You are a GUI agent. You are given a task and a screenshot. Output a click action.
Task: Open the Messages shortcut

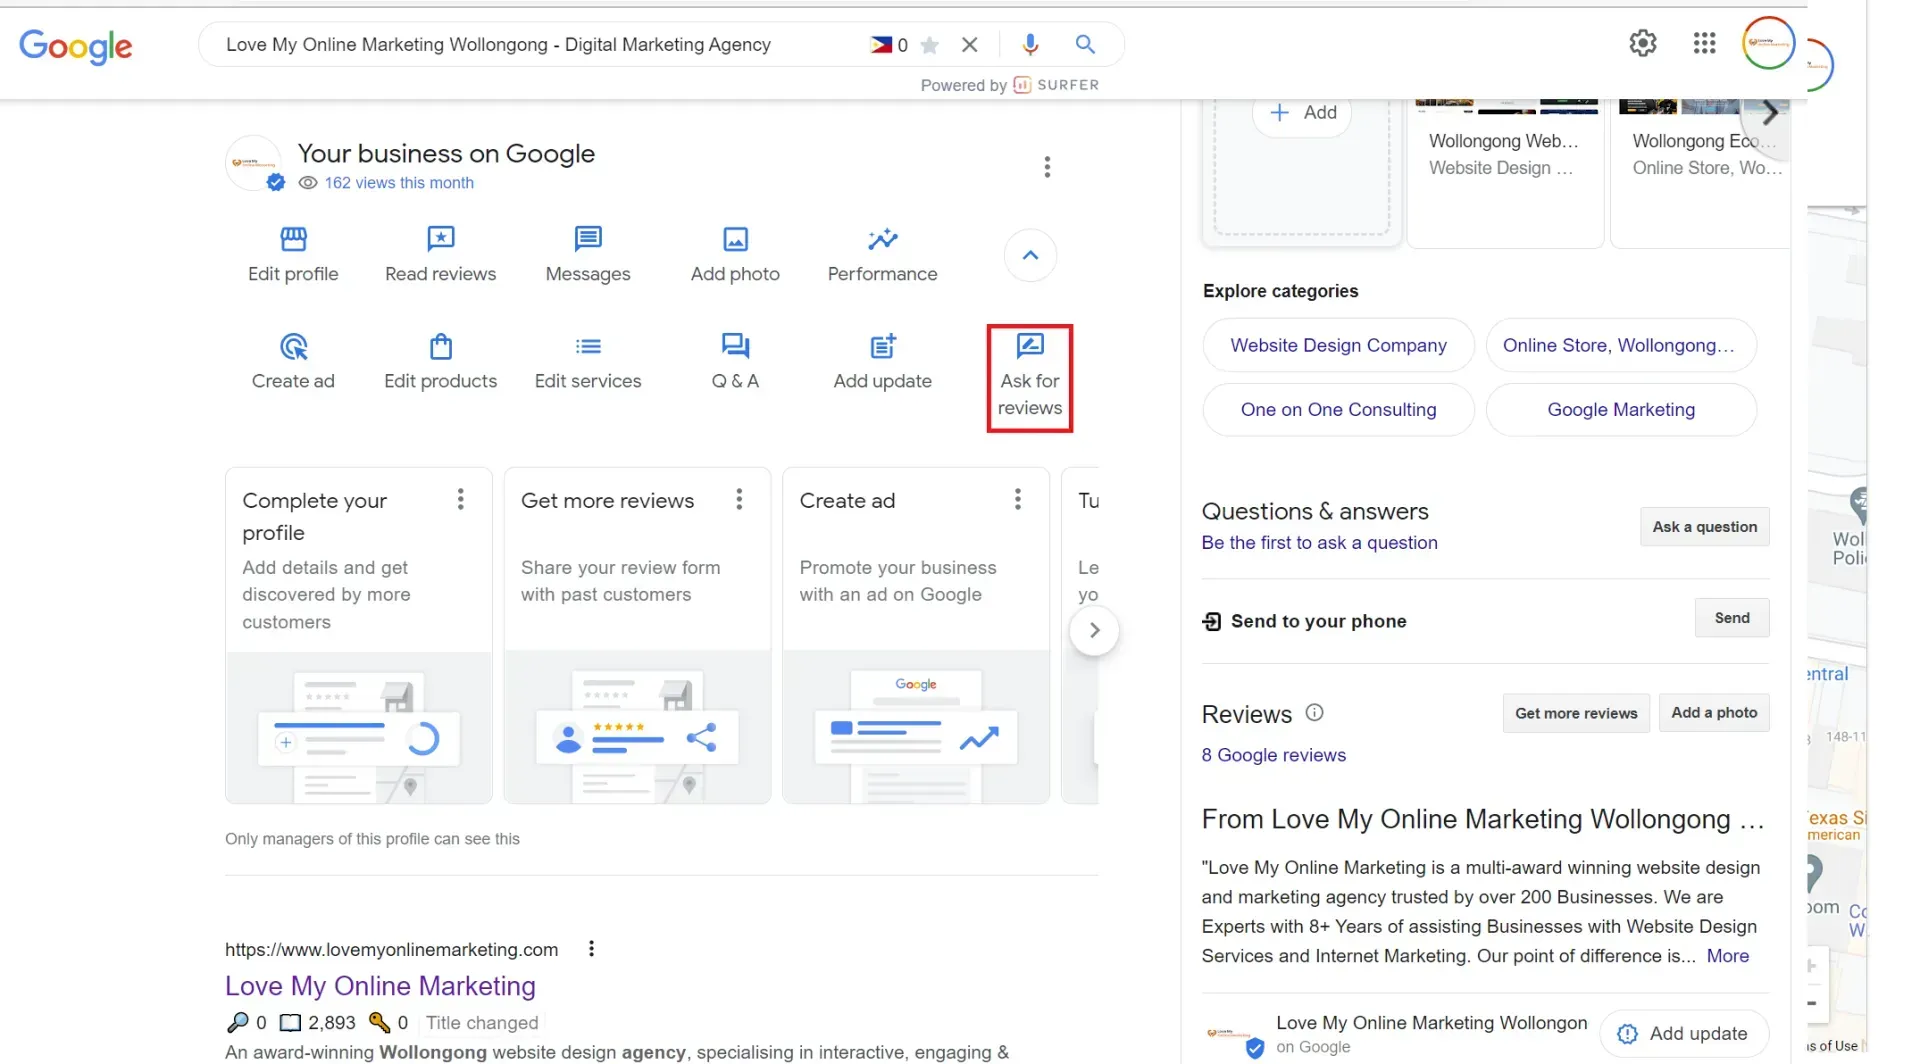(x=588, y=254)
